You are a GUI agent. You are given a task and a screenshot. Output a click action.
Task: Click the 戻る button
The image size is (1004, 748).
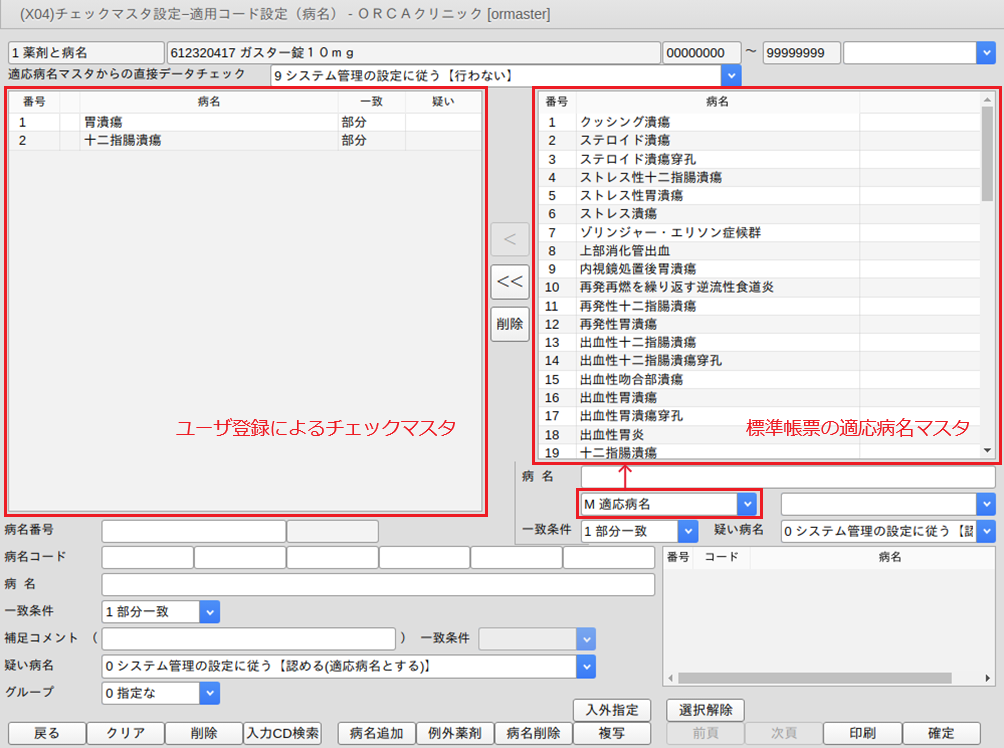click(46, 733)
